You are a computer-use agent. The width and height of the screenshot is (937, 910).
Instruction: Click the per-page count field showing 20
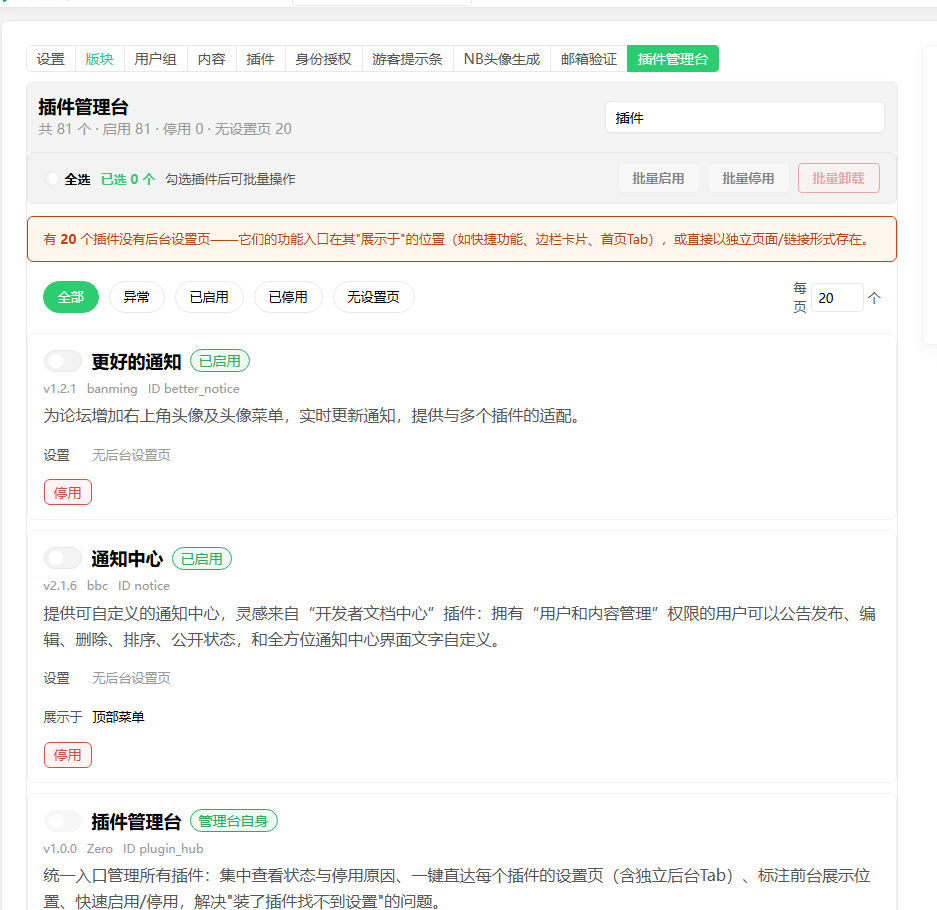(x=837, y=298)
